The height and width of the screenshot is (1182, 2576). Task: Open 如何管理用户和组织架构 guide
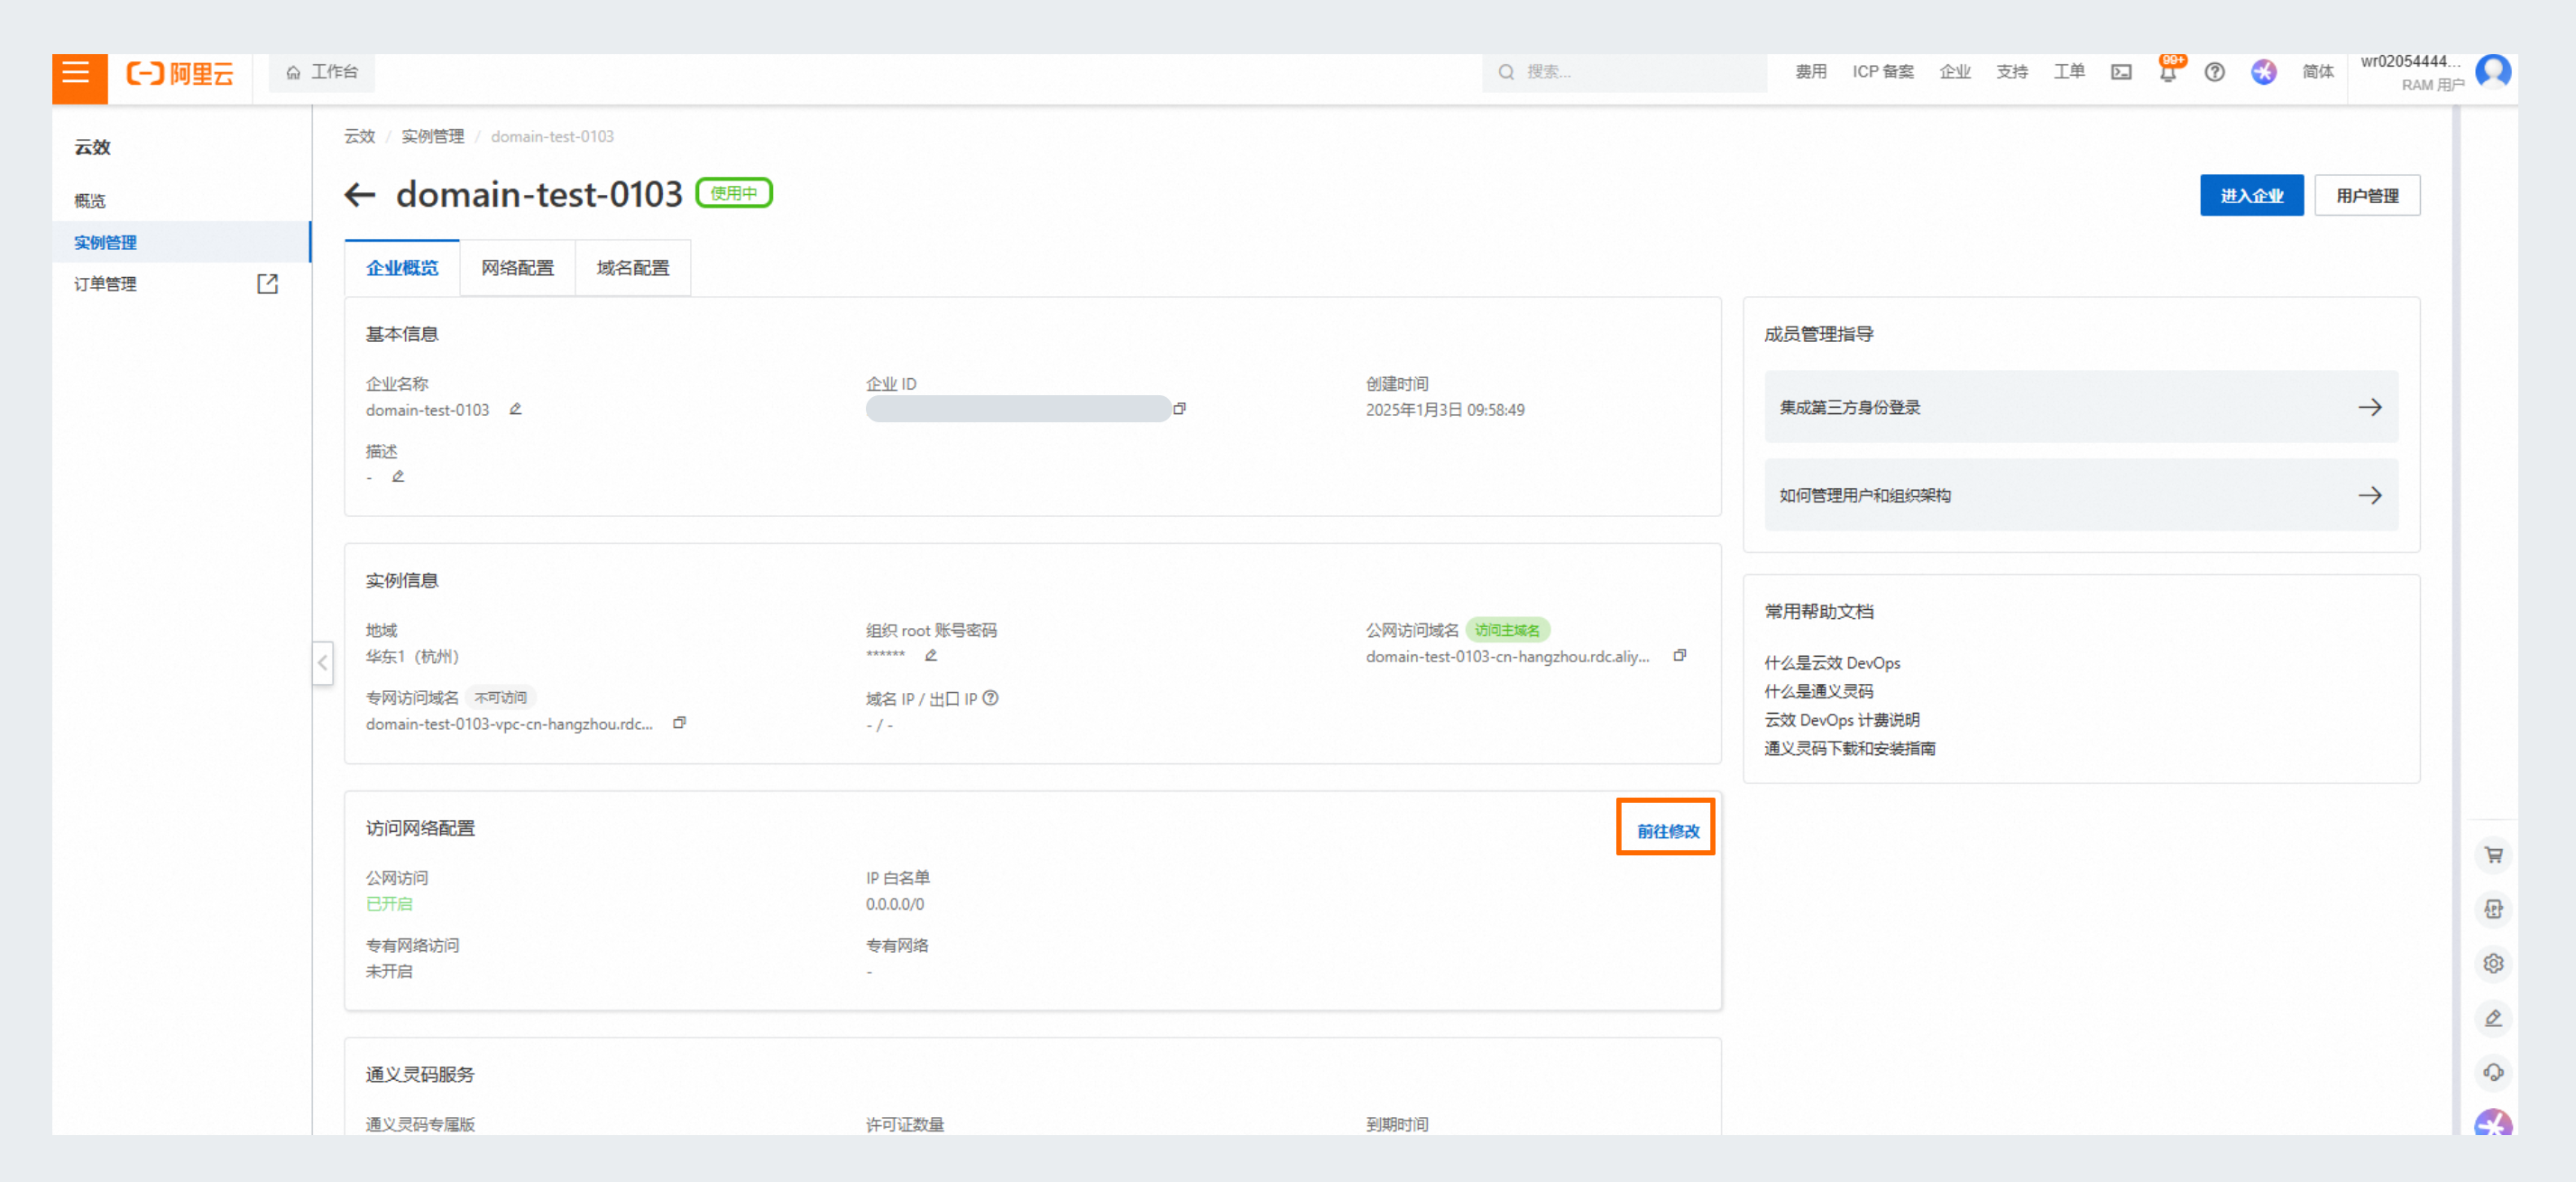2080,495
